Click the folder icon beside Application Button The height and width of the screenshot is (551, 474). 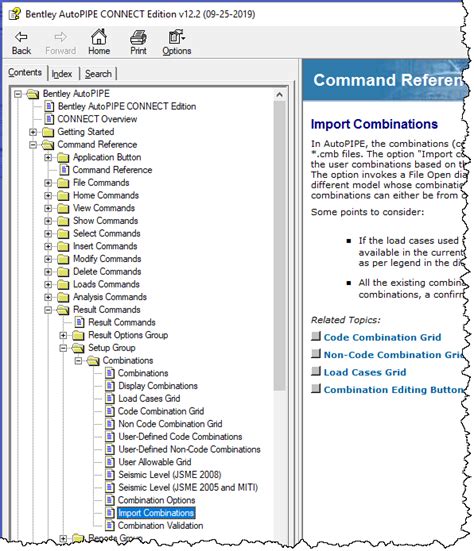pyautogui.click(x=63, y=157)
